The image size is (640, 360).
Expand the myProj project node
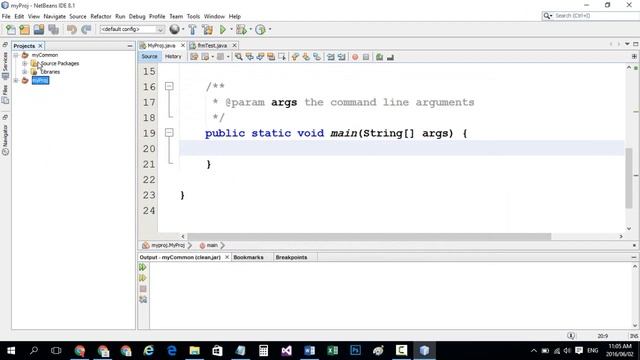pos(16,80)
